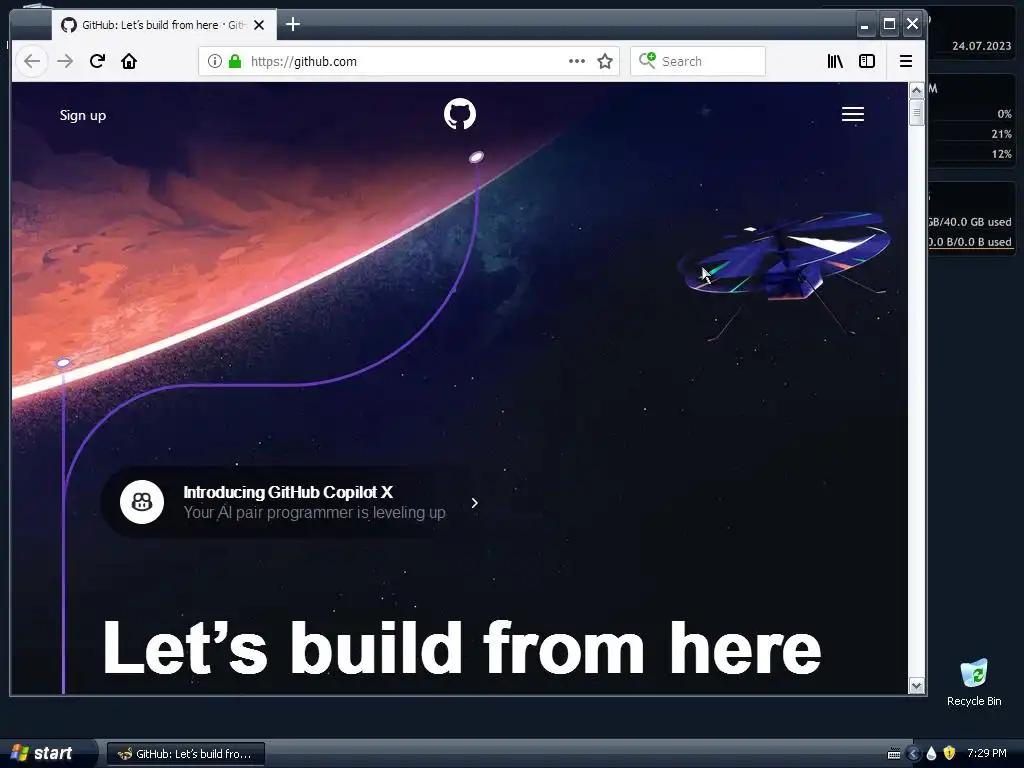Minimize the Firefox window
Image resolution: width=1024 pixels, height=768 pixels.
click(x=865, y=25)
